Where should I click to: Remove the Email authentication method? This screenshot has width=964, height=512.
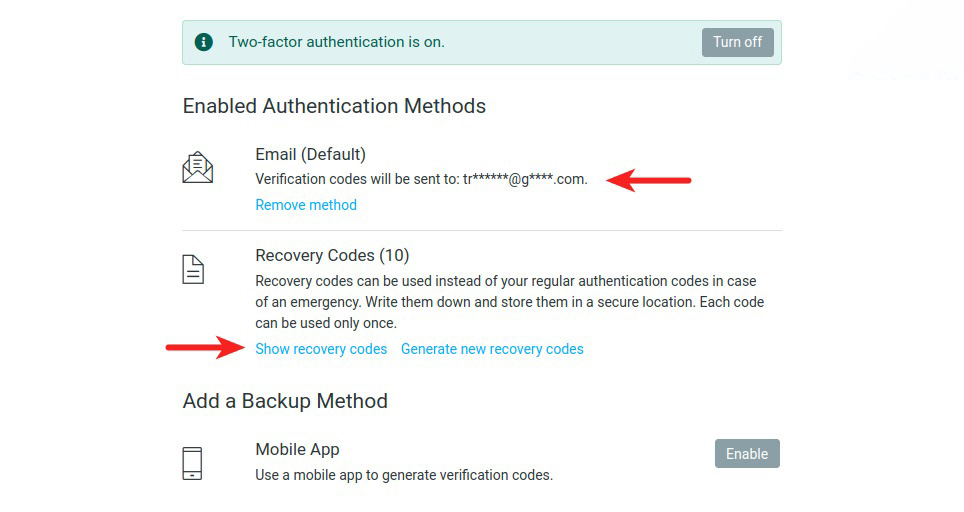306,205
